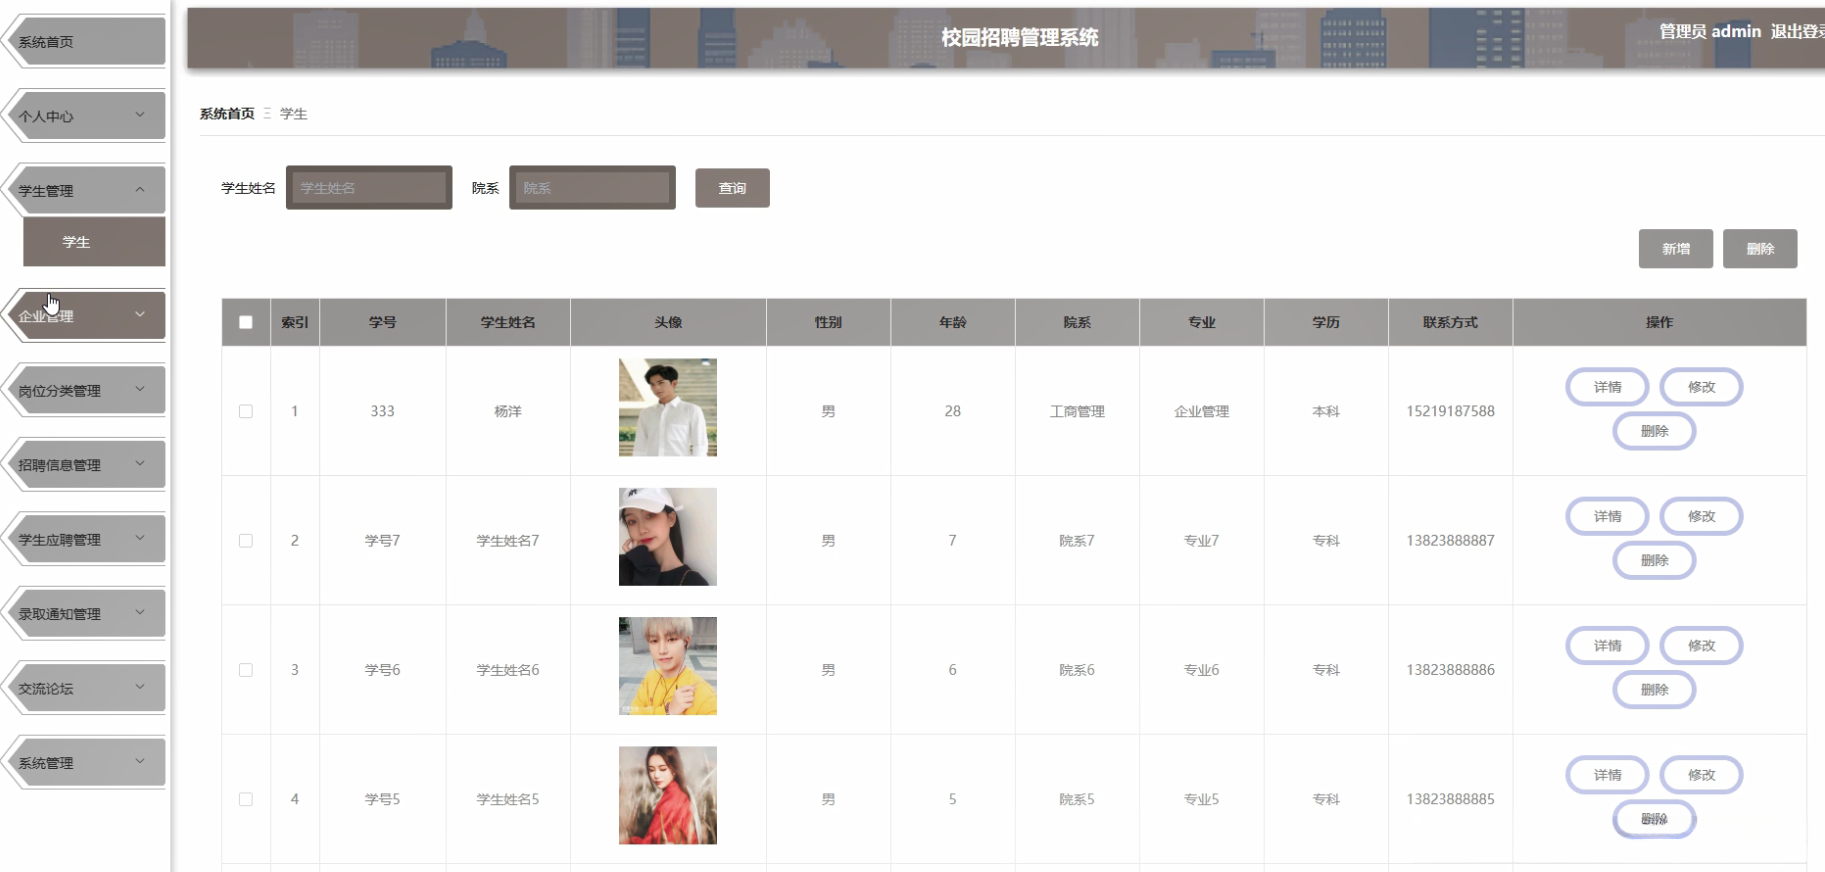Delete the 学生姓名6 row
1825x872 pixels.
[1654, 690]
